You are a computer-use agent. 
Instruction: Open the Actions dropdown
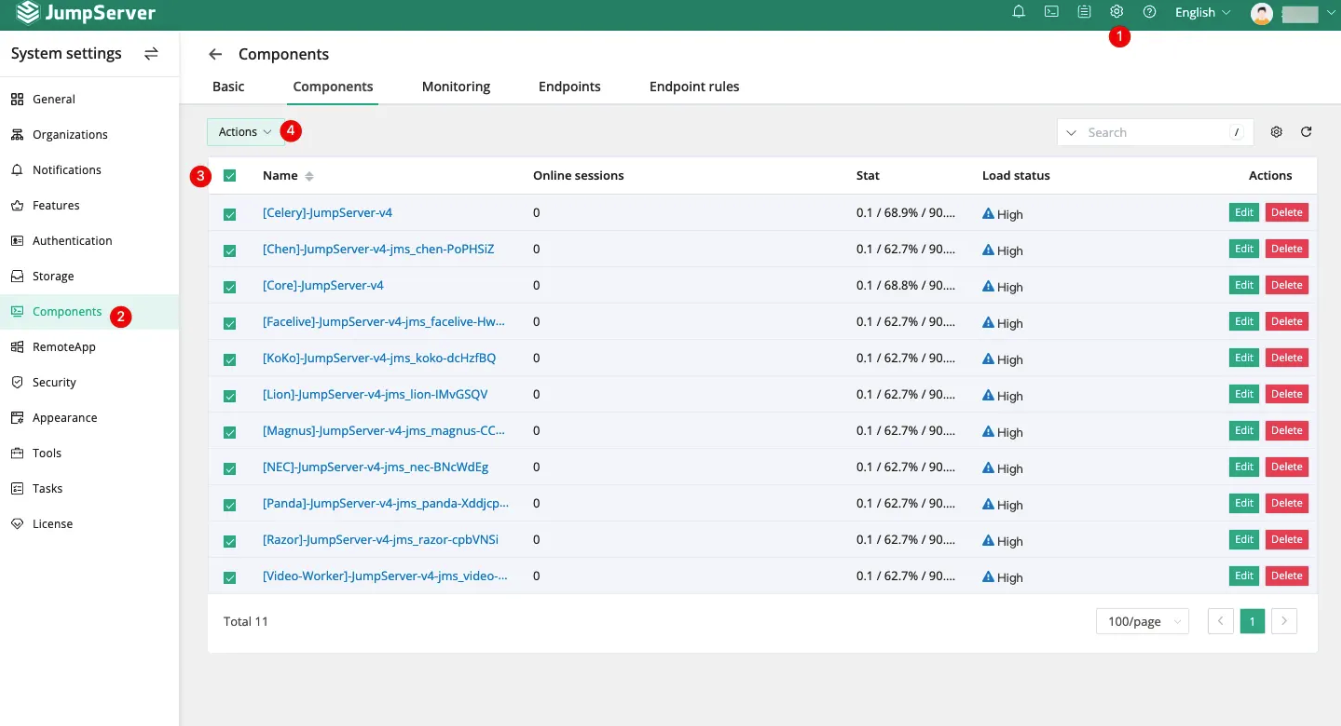246,132
